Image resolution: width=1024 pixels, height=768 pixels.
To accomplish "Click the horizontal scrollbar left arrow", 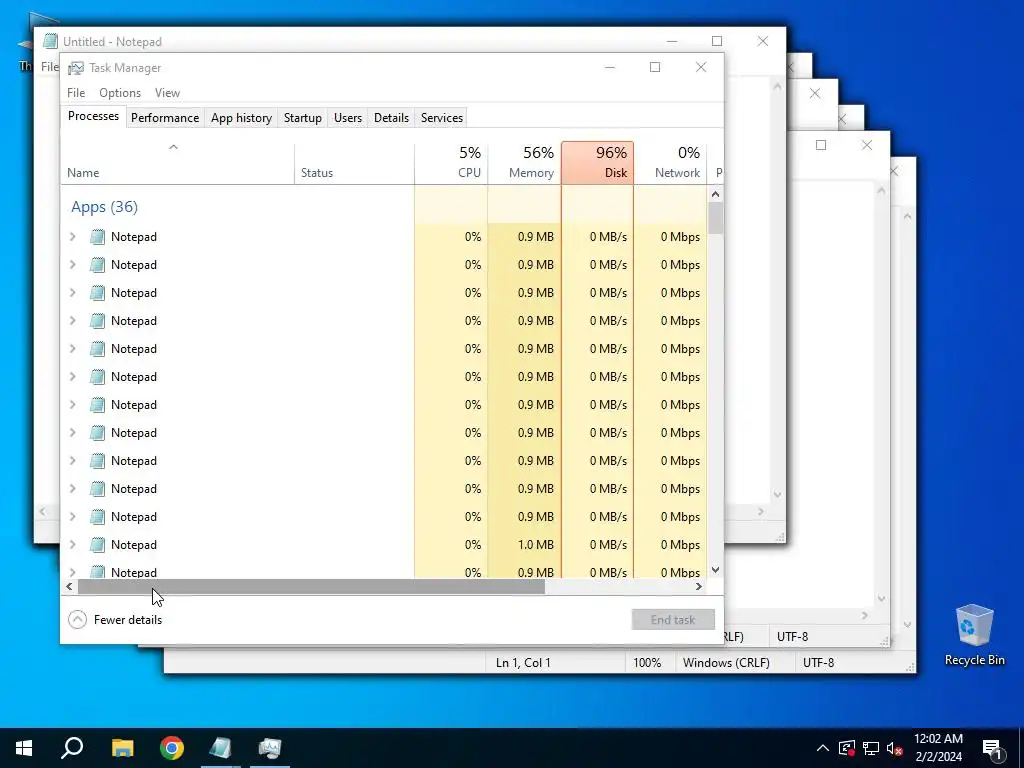I will (69, 586).
